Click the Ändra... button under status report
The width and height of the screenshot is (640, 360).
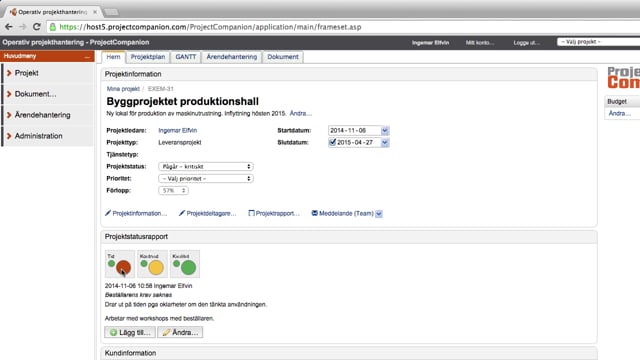pos(180,332)
